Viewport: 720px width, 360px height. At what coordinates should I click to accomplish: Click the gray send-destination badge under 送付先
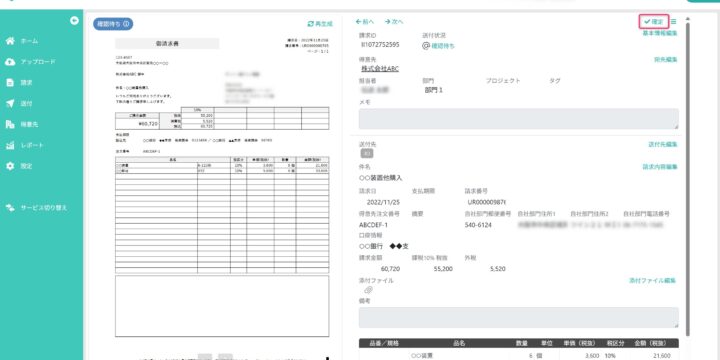pyautogui.click(x=366, y=154)
